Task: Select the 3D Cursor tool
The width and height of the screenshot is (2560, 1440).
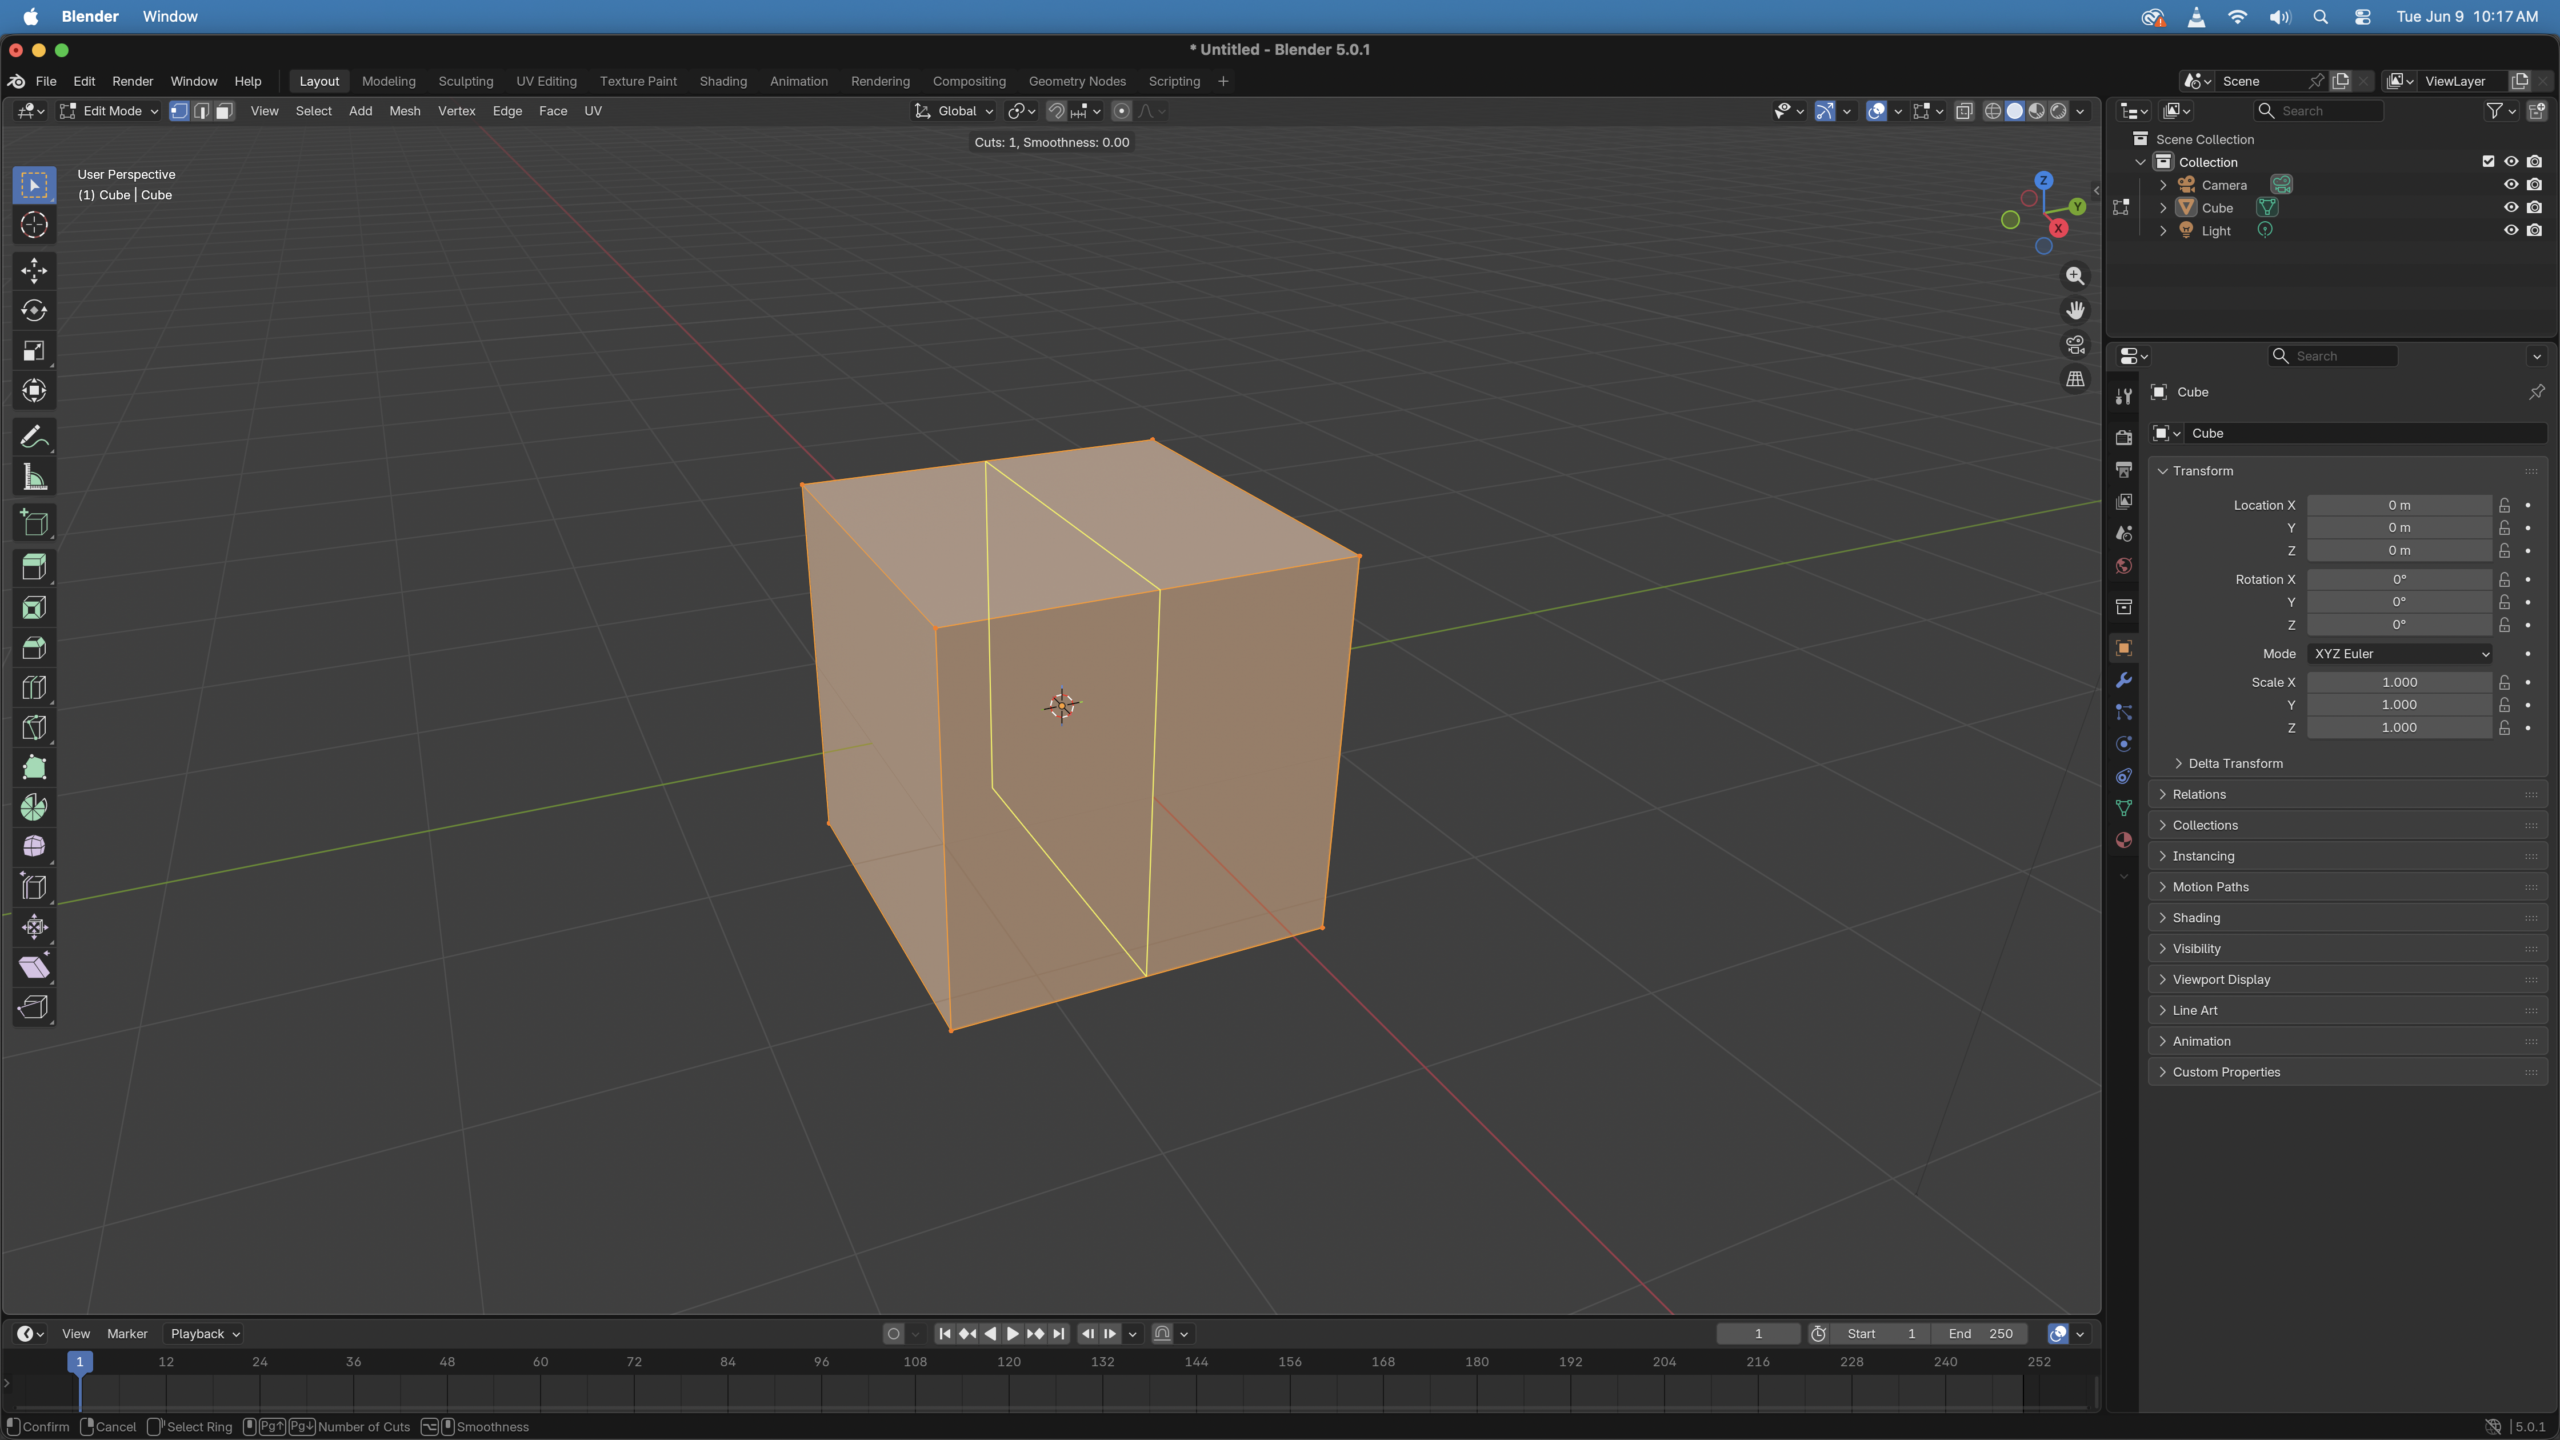Action: tap(34, 225)
